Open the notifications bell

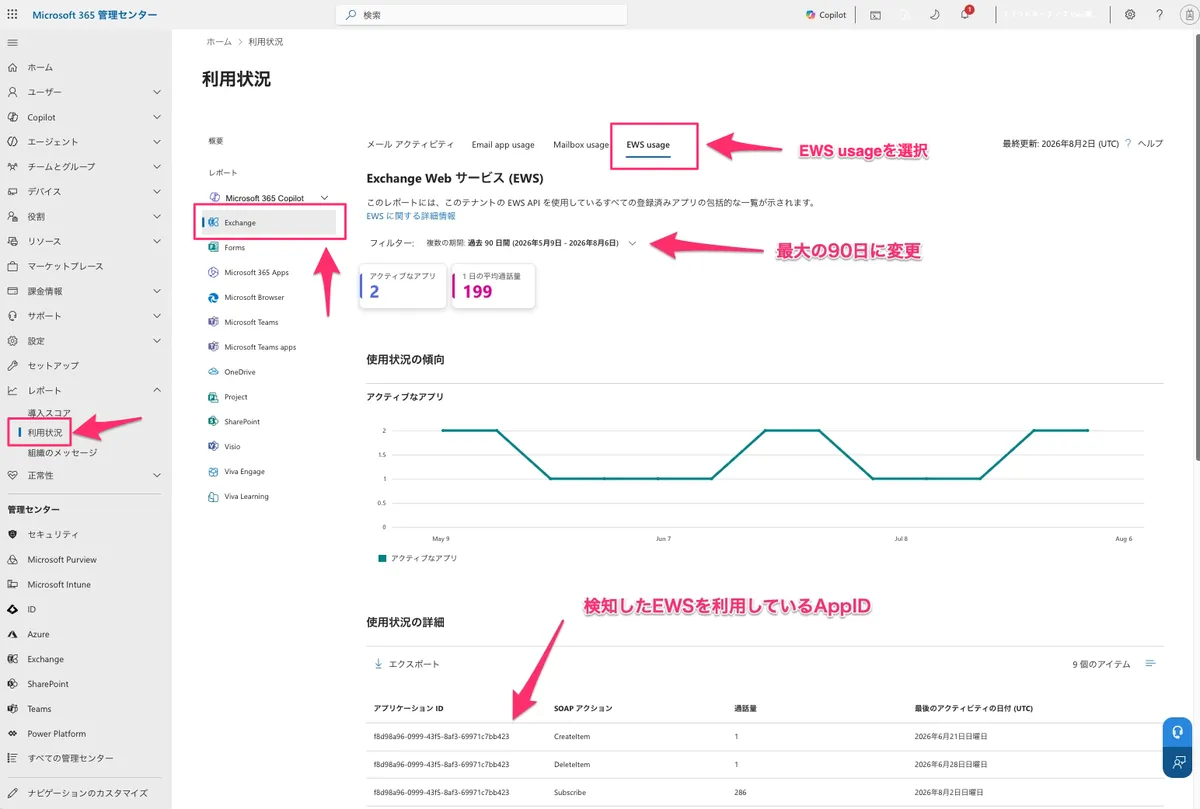click(x=964, y=15)
